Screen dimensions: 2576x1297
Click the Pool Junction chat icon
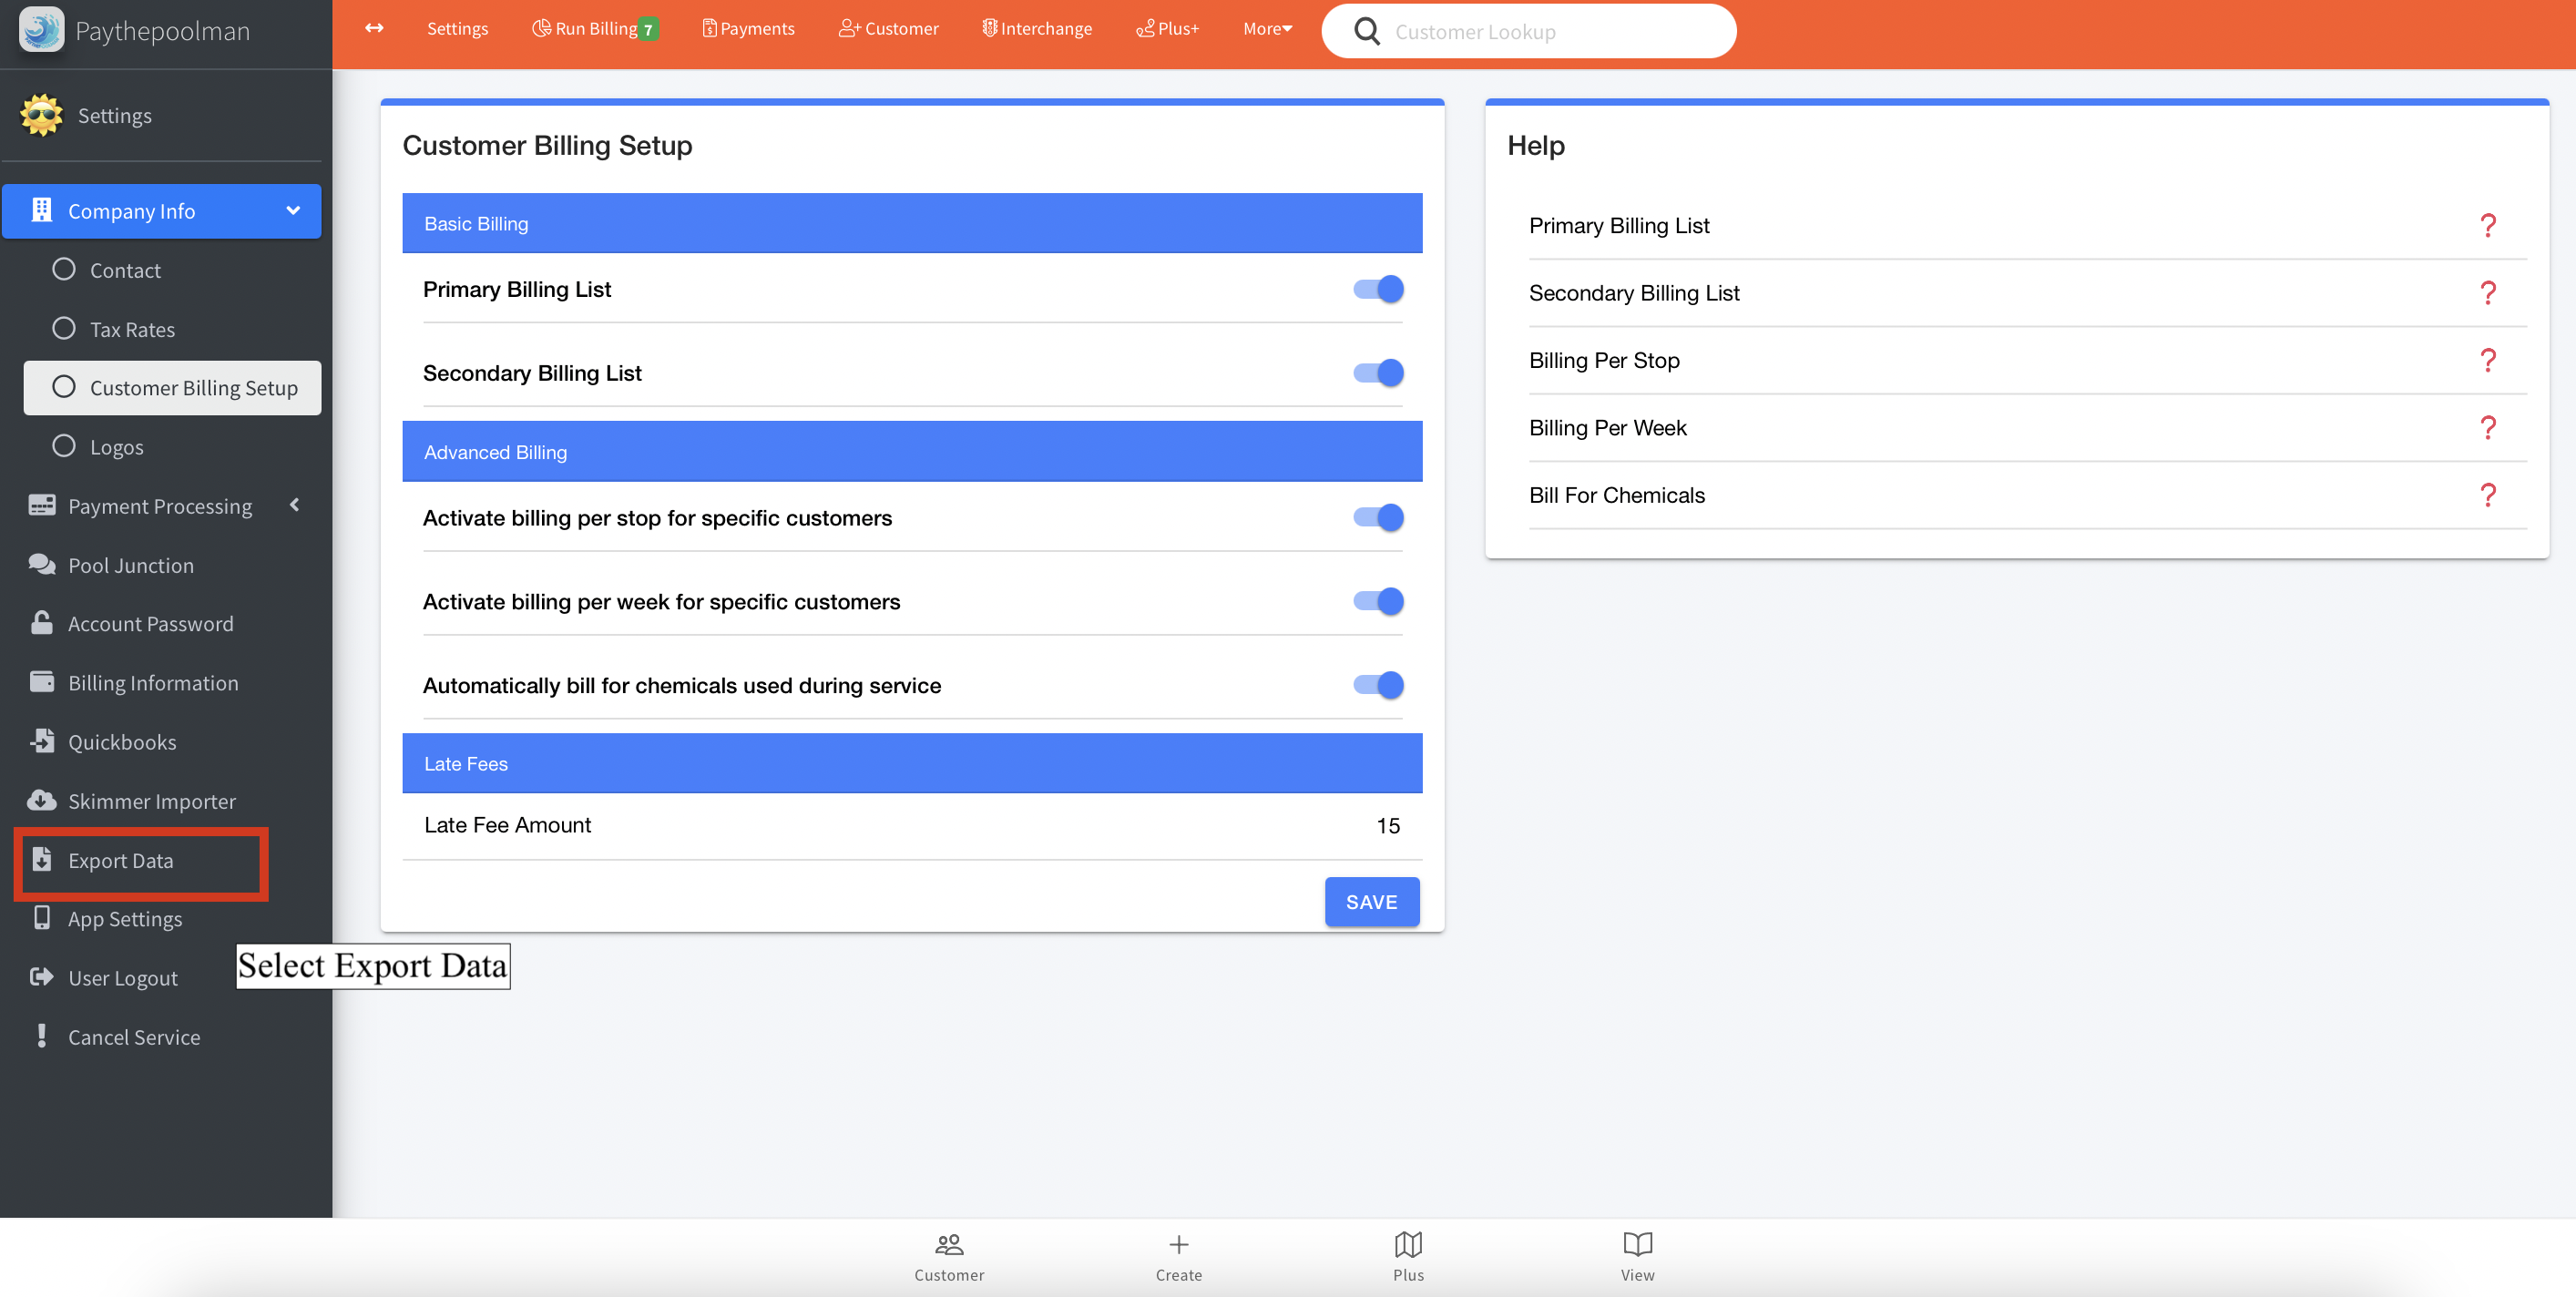click(x=42, y=564)
